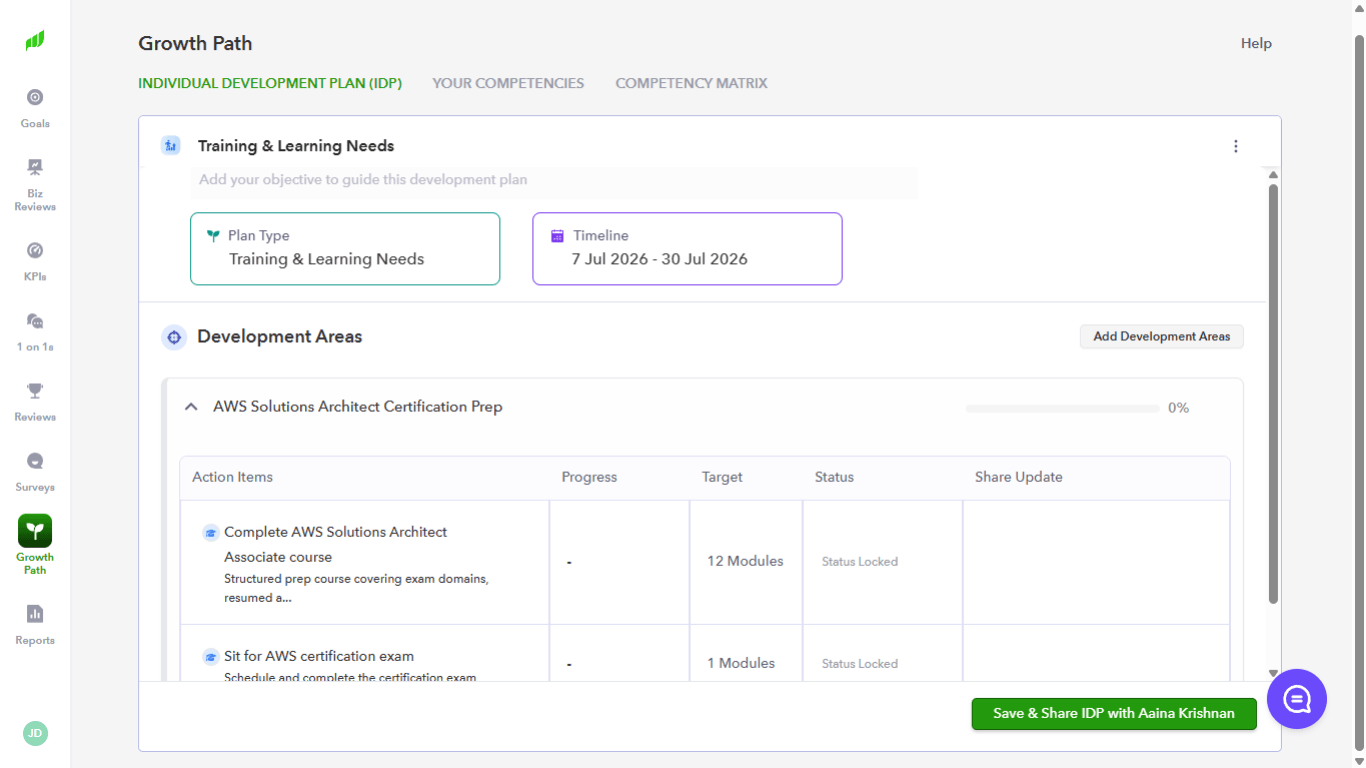Screen dimensions: 1366x768
Task: Open the chat support bubble
Action: pyautogui.click(x=1297, y=699)
